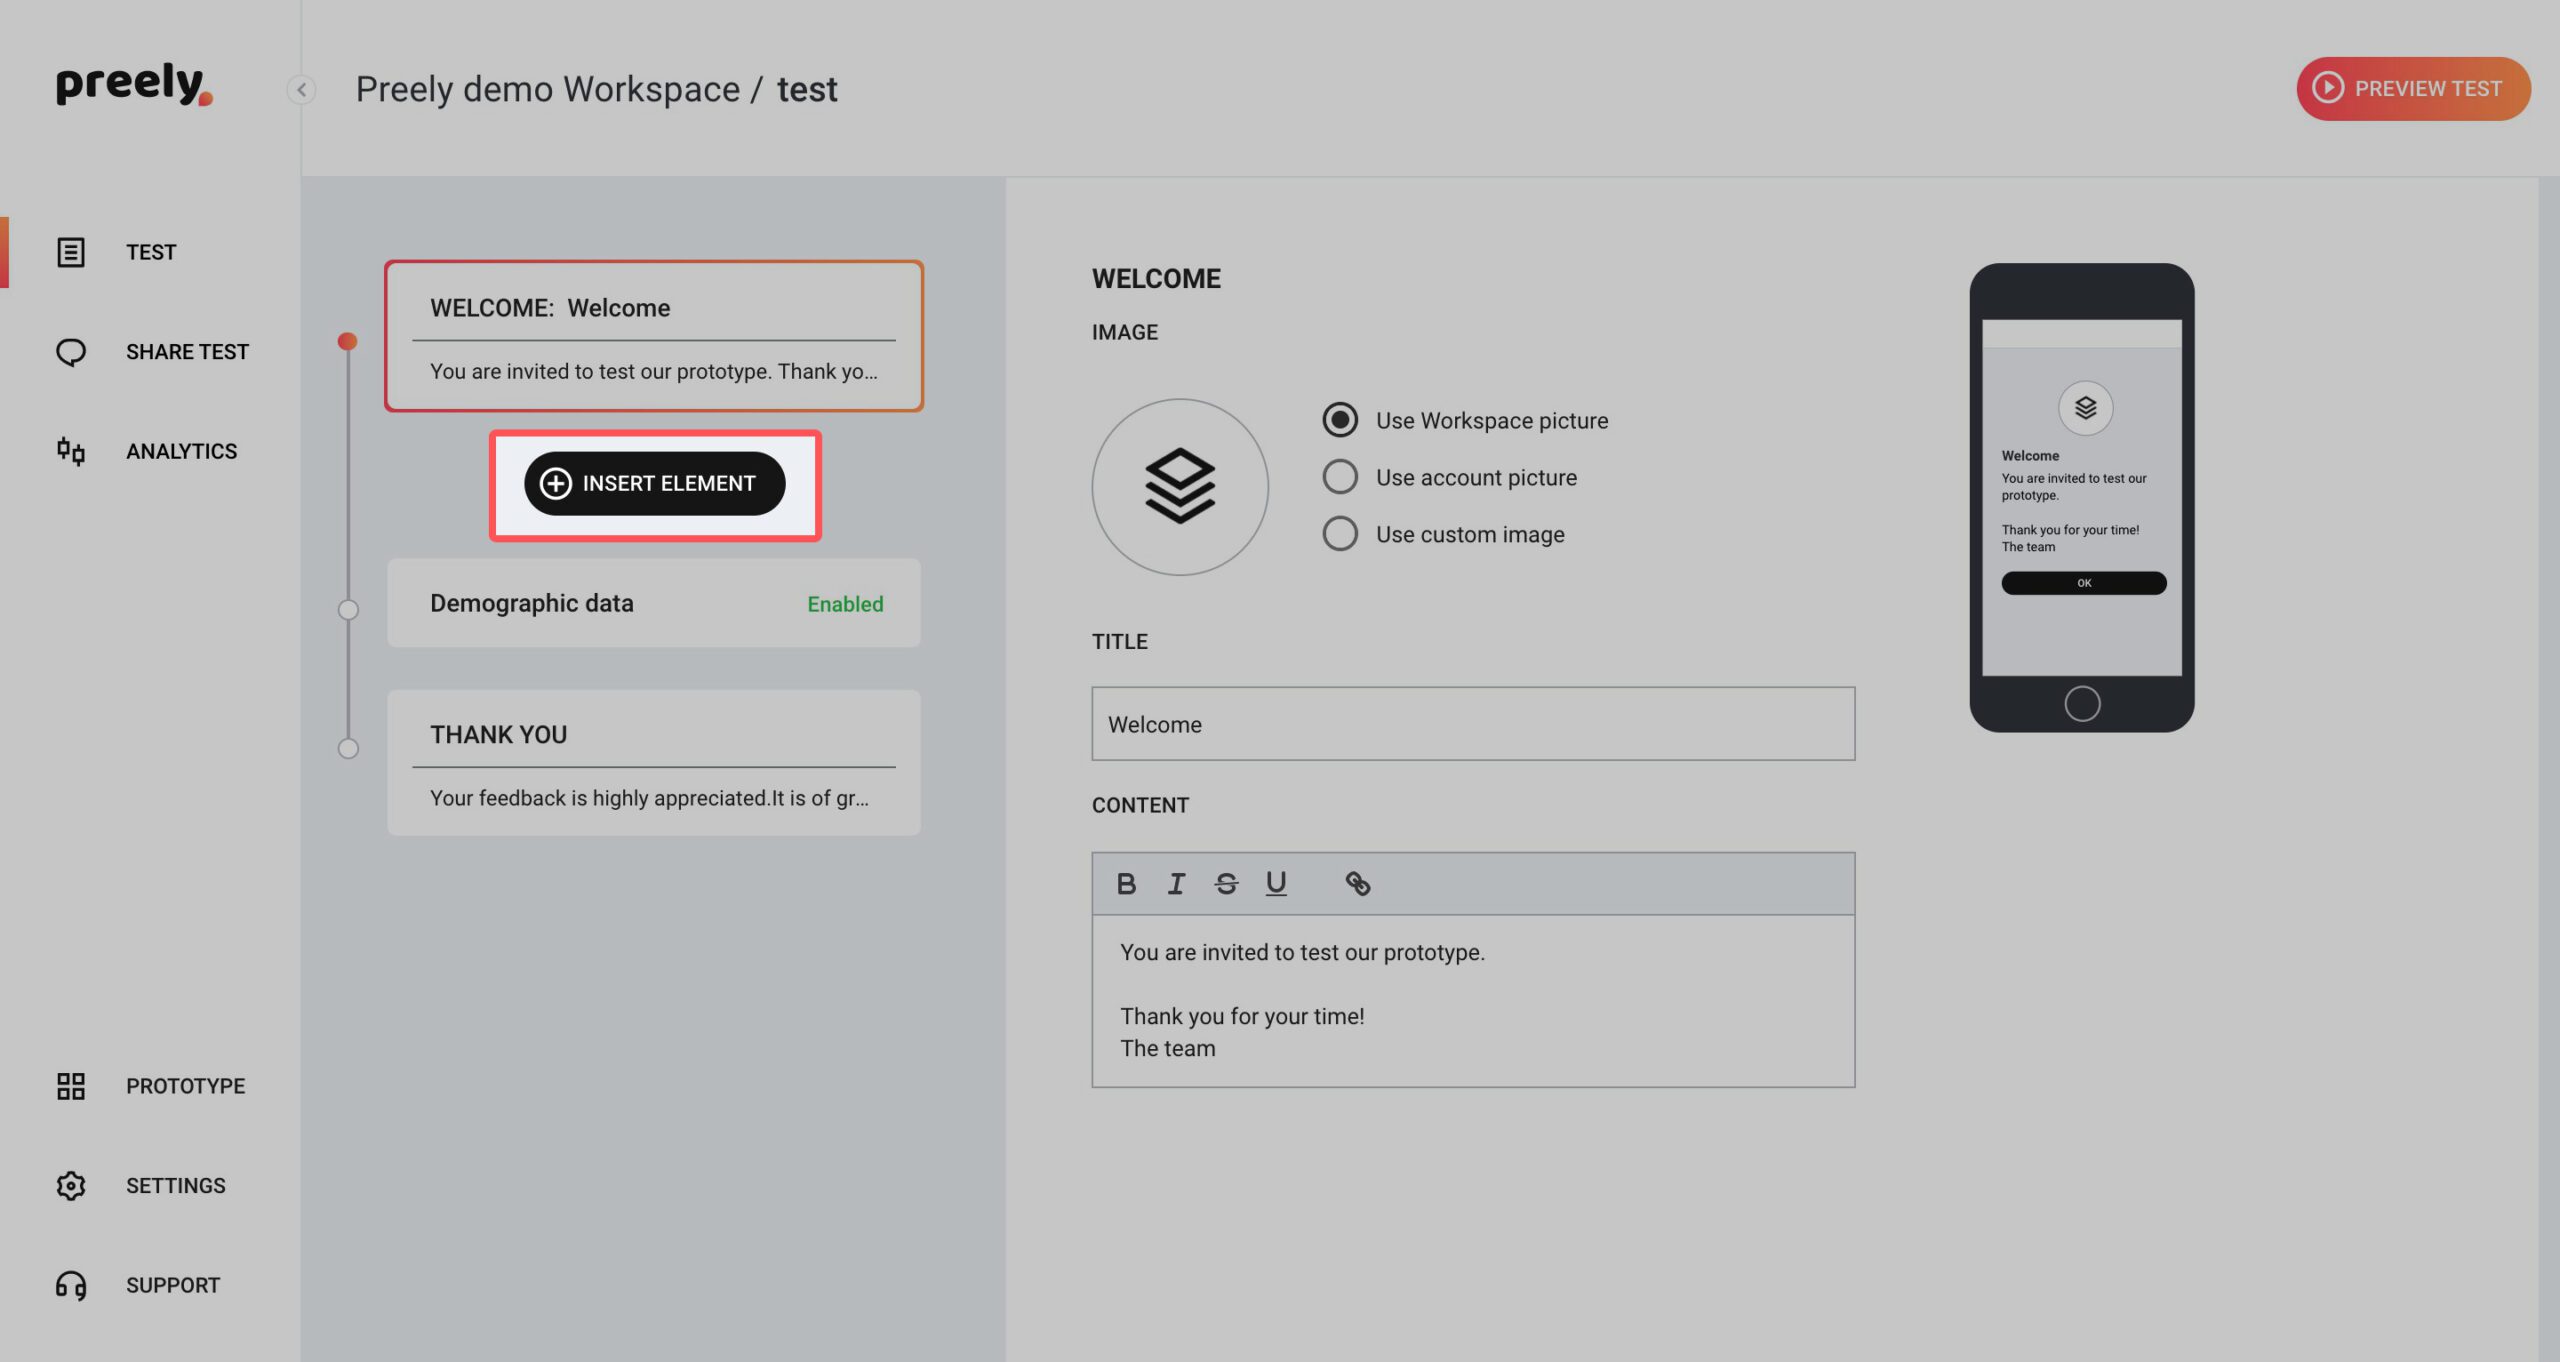
Task: Open the Analytics section
Action: (181, 450)
